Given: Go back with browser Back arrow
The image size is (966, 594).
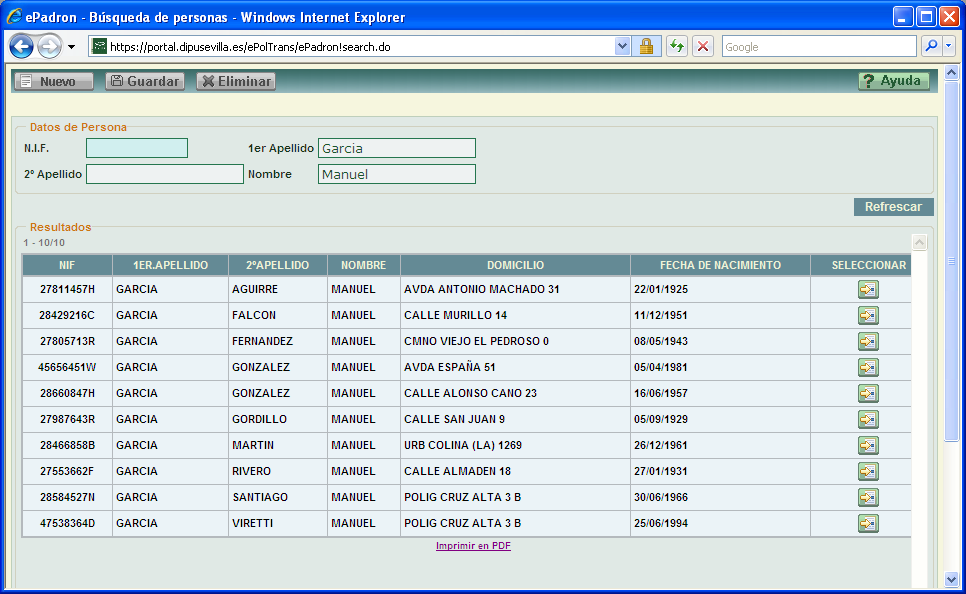Looking at the screenshot, I should [x=22, y=47].
